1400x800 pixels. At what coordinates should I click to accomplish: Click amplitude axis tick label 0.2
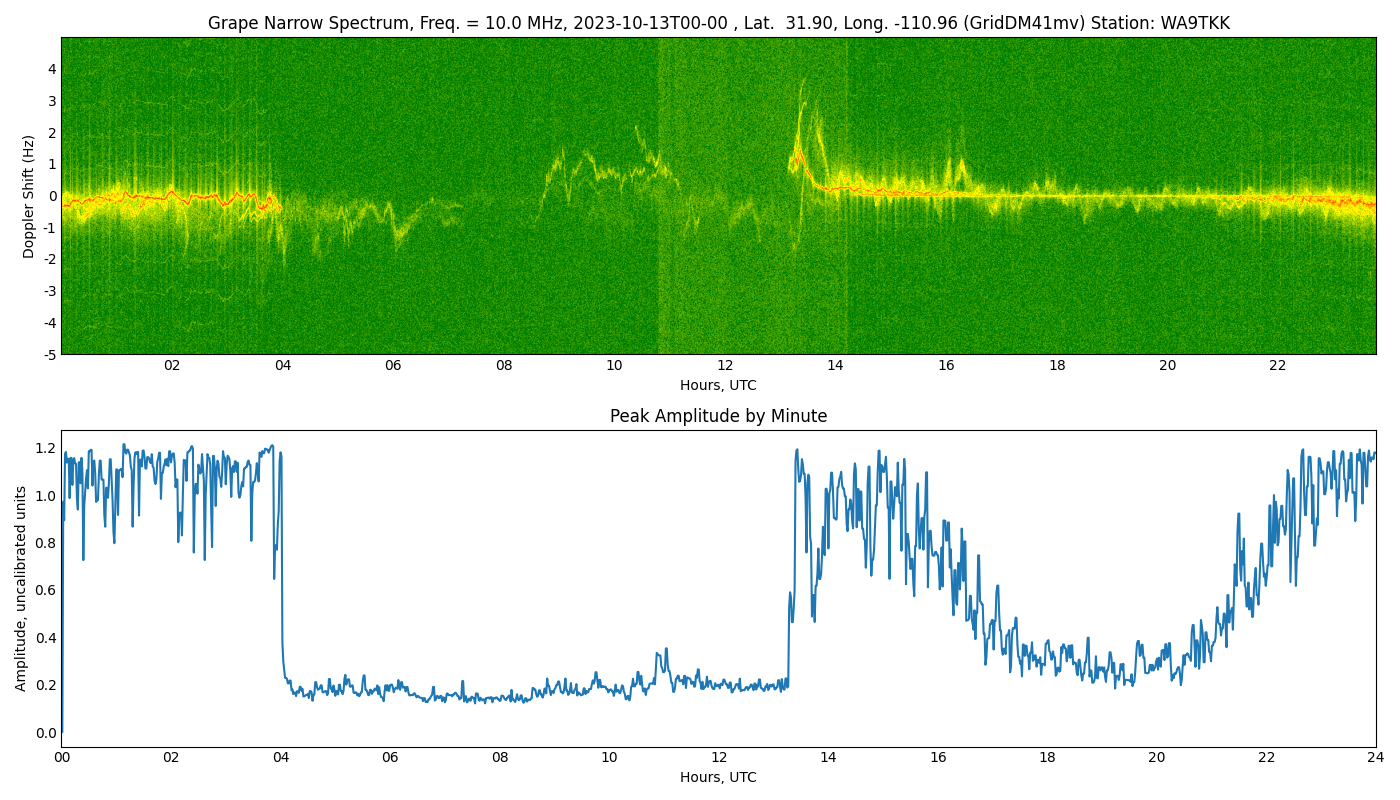coord(46,685)
